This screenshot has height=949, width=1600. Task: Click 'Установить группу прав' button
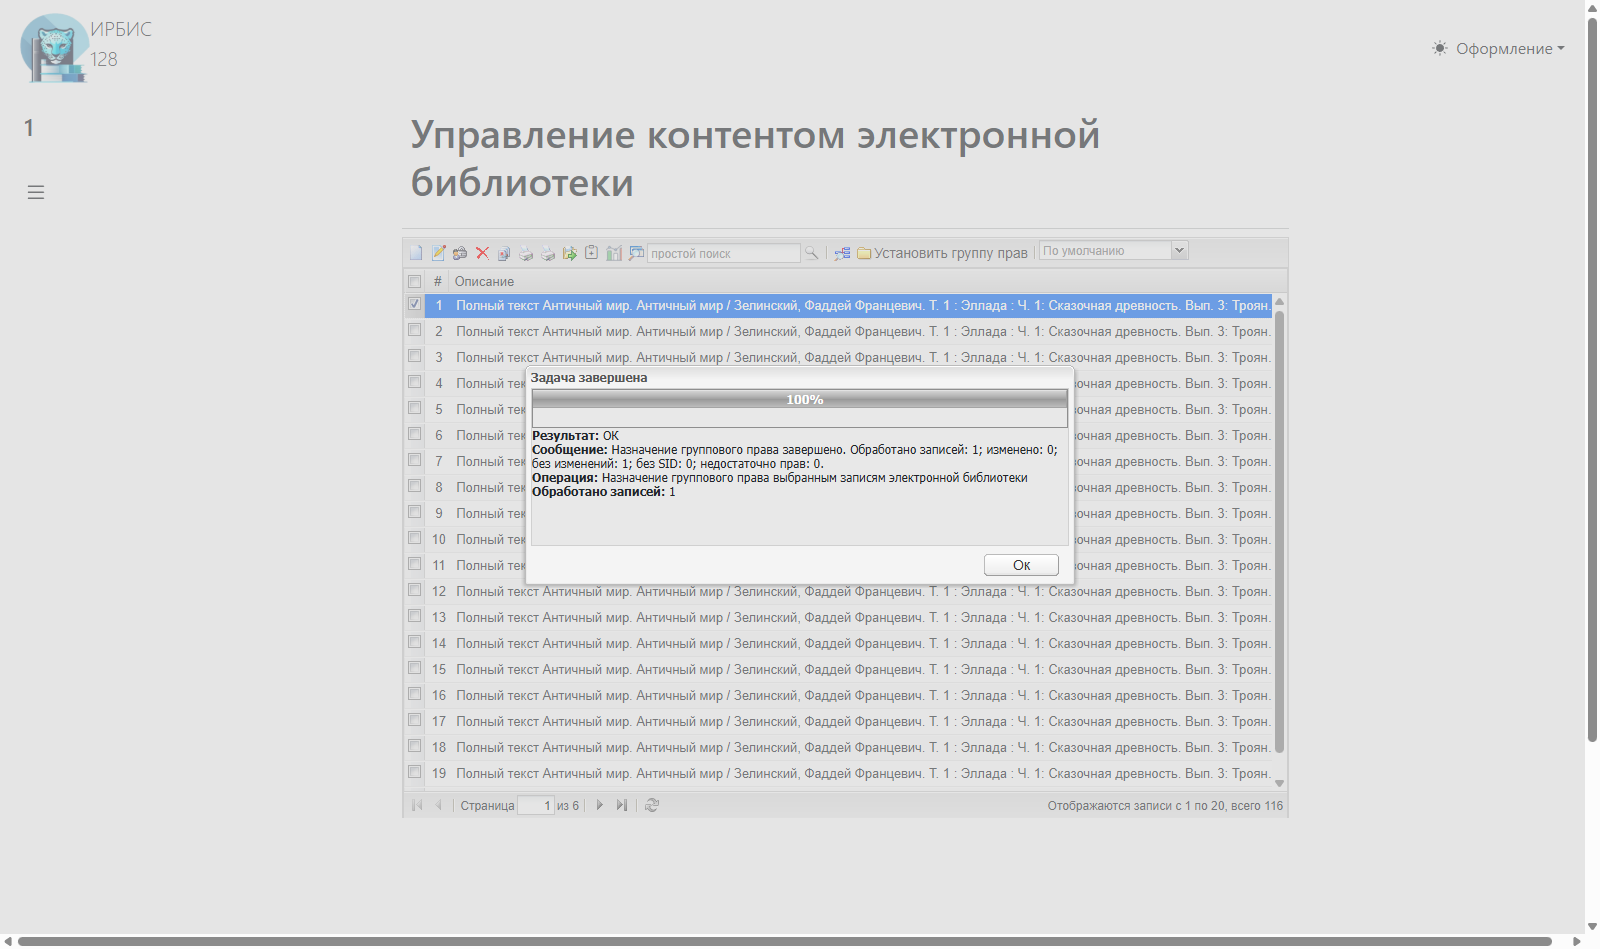coord(942,253)
